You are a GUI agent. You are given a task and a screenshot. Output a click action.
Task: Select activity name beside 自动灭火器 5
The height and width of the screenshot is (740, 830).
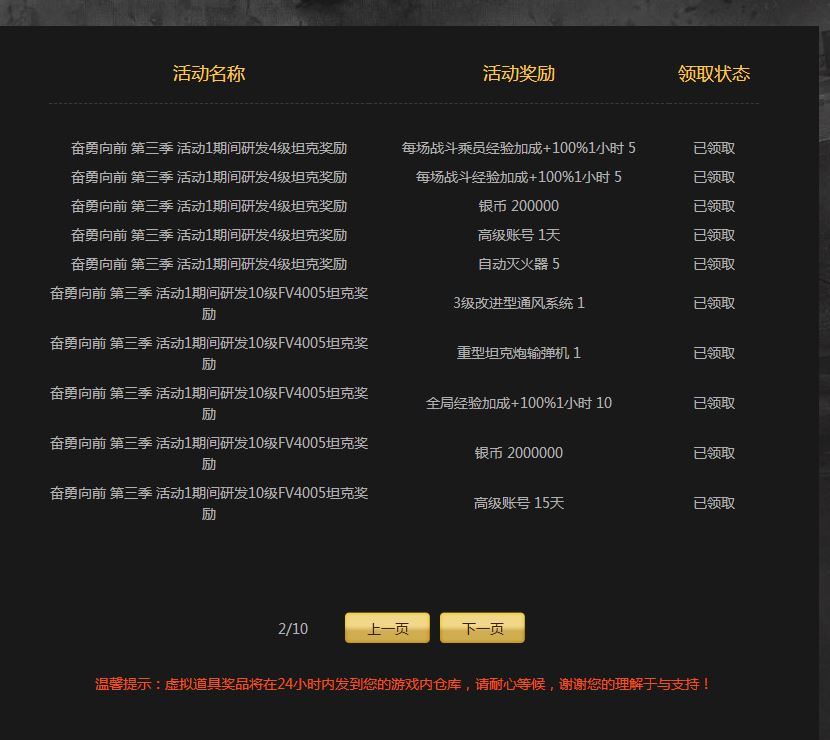coord(209,264)
